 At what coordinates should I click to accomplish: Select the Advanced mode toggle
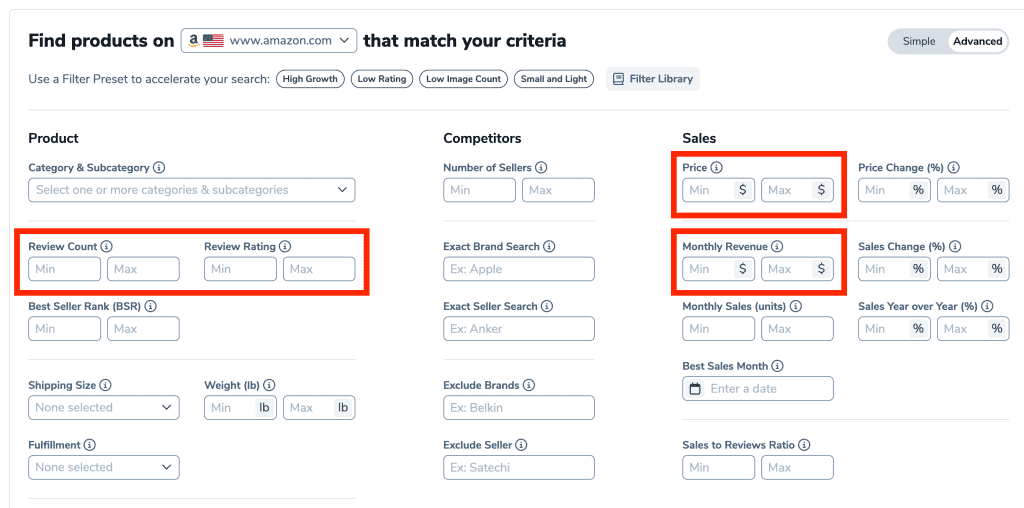(978, 41)
